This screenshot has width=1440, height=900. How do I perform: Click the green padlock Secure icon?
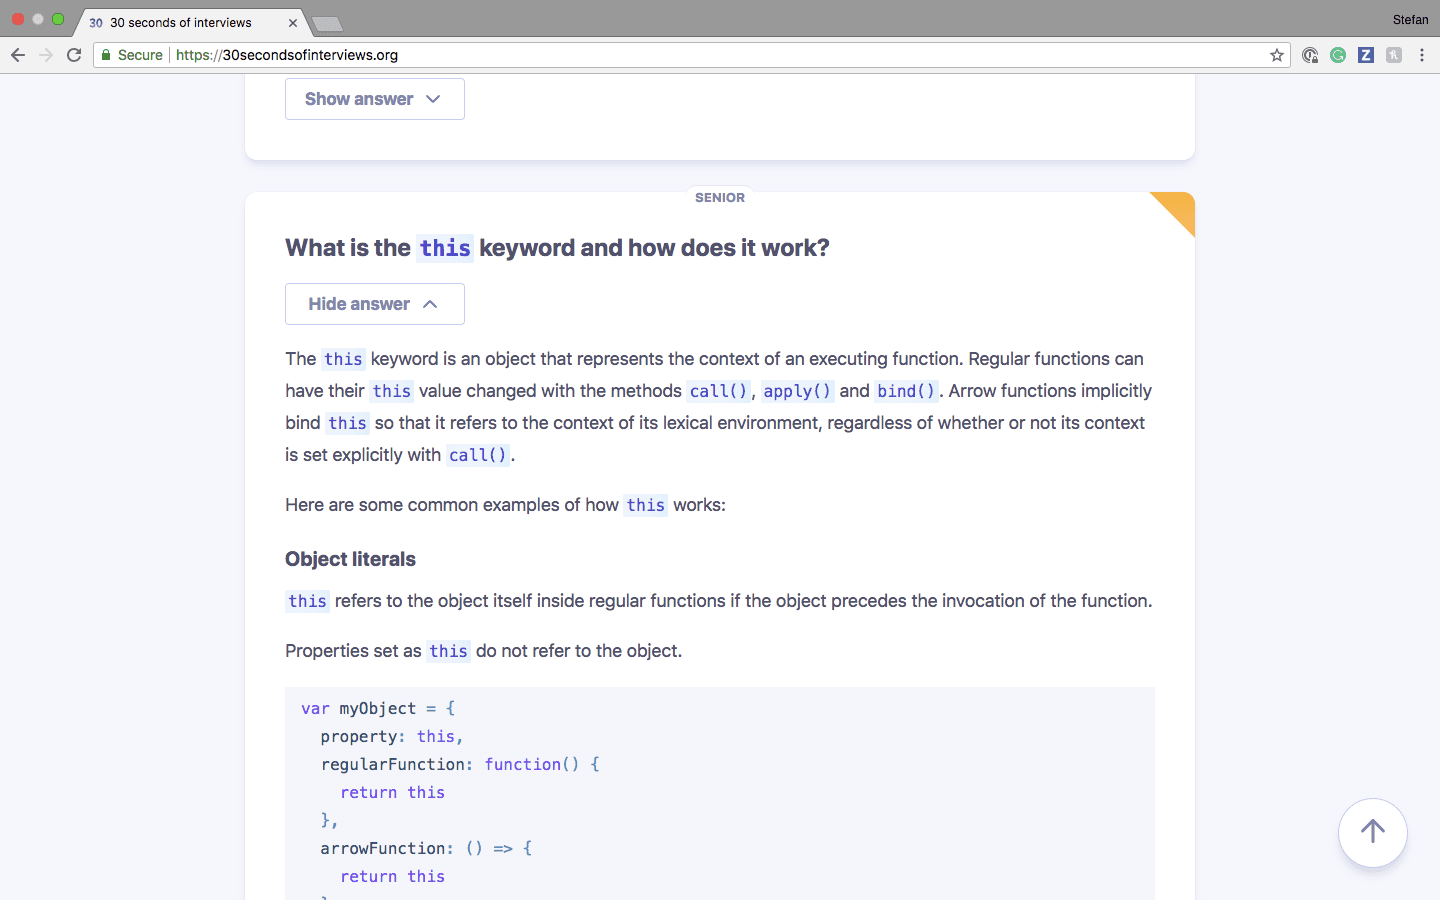click(x=106, y=55)
